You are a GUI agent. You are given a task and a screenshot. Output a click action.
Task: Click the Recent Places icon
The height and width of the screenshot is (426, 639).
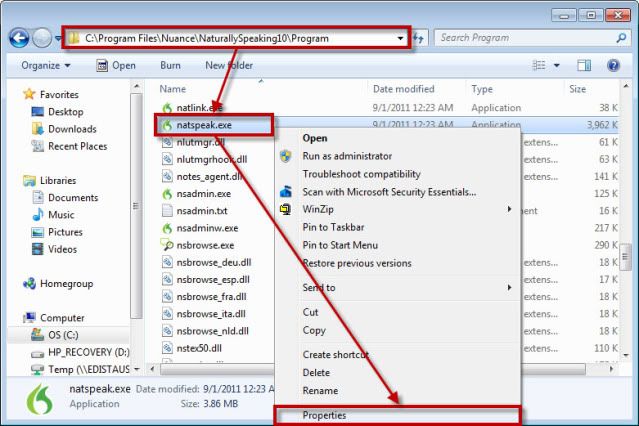(x=37, y=146)
